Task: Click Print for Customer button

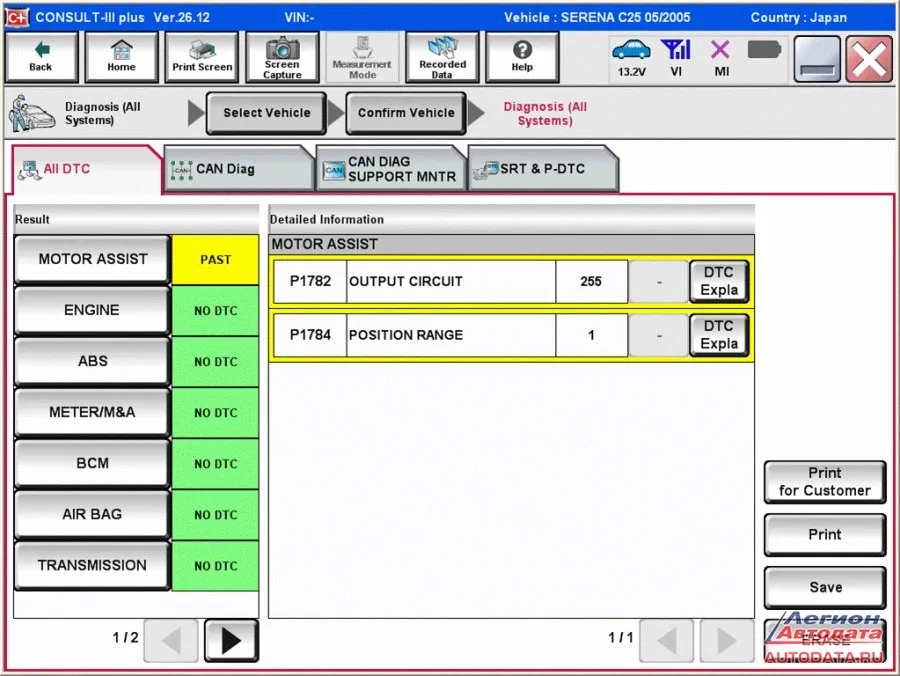Action: (825, 481)
